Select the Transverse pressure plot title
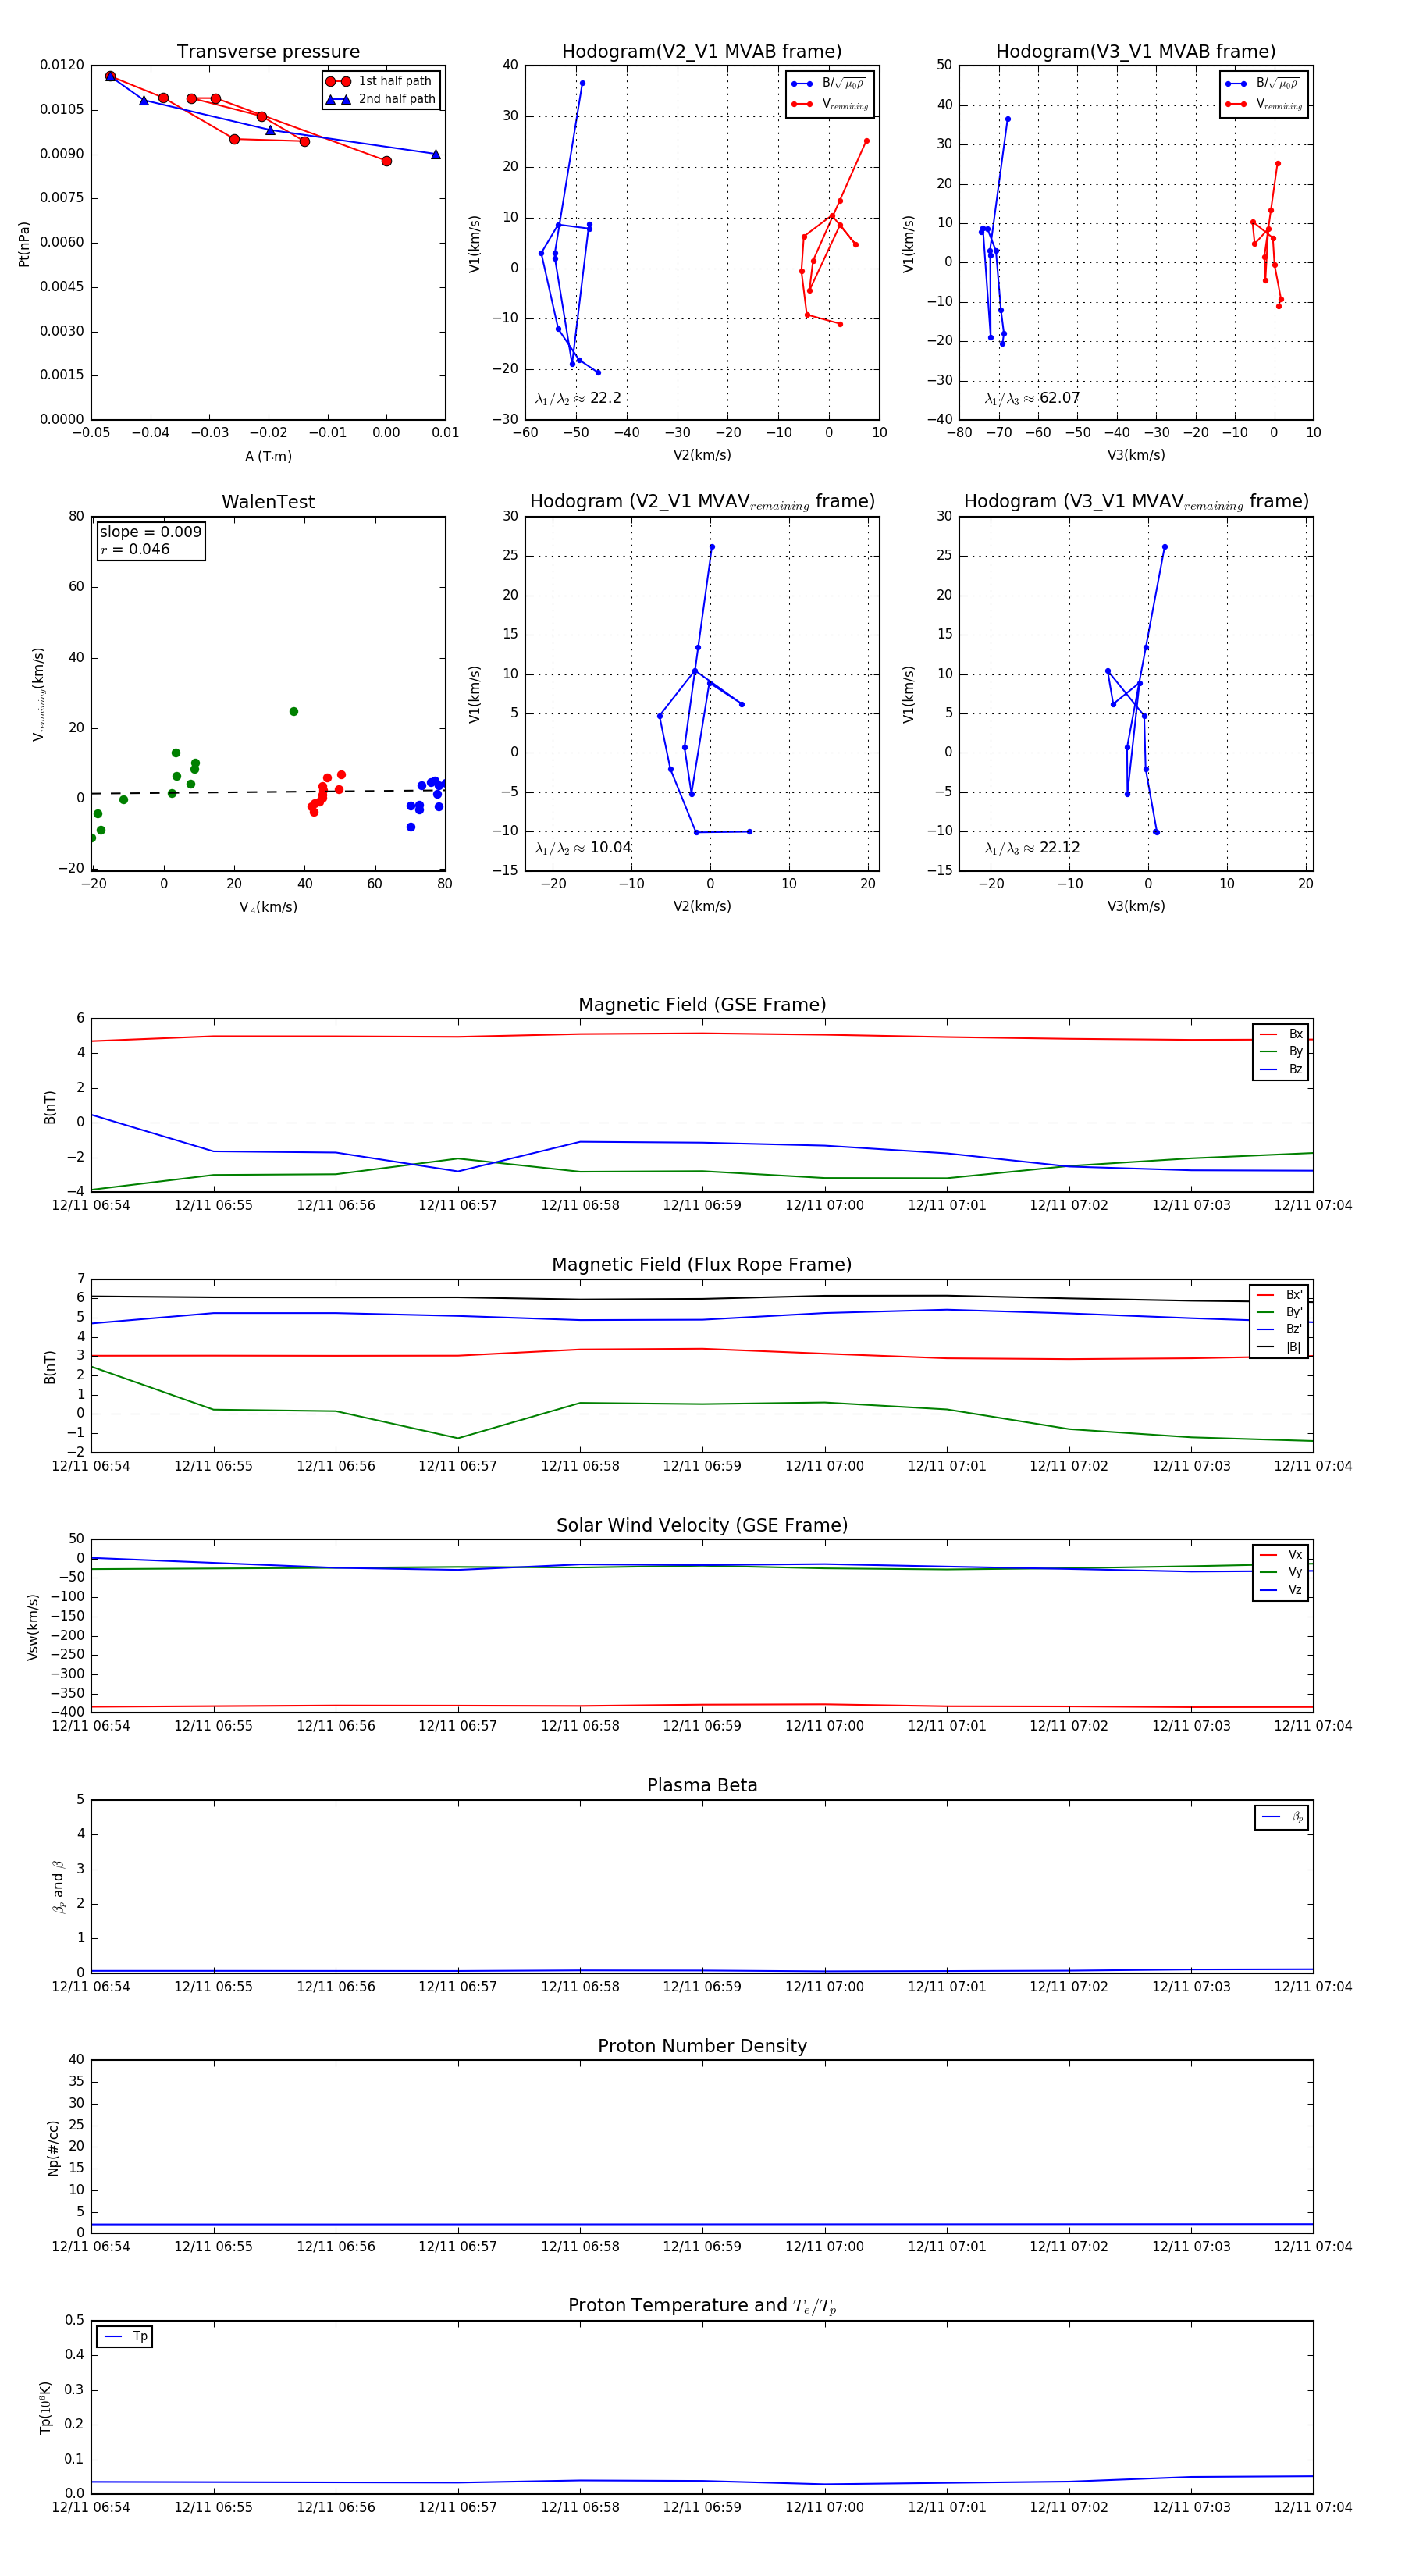Screen dimensions: 1405x2576 (268, 52)
